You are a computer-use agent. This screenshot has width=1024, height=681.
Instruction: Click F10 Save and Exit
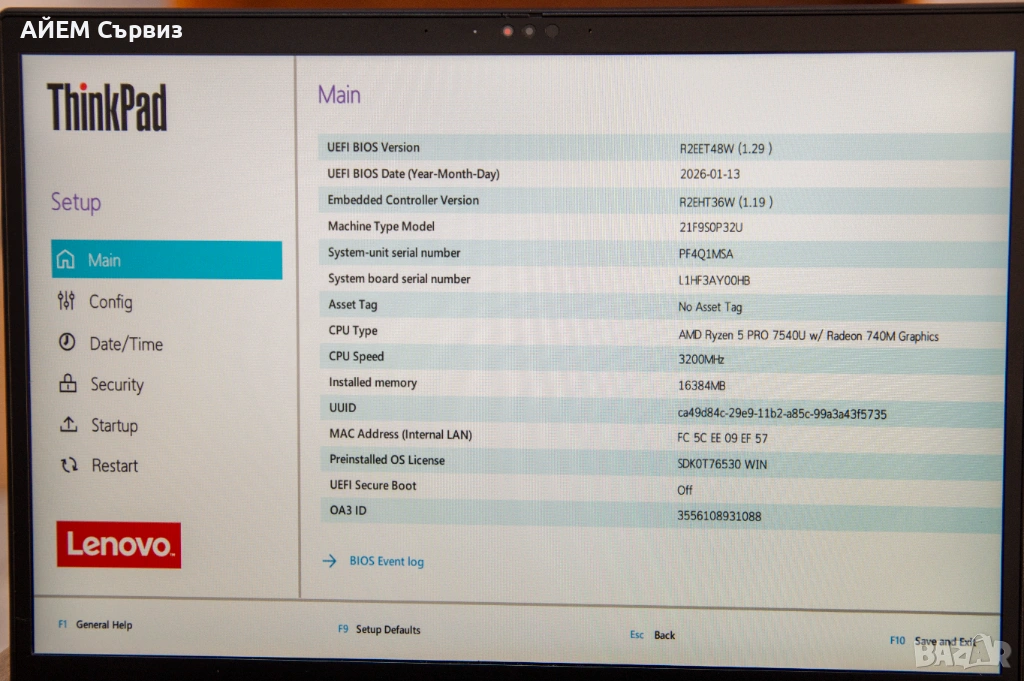pyautogui.click(x=935, y=641)
